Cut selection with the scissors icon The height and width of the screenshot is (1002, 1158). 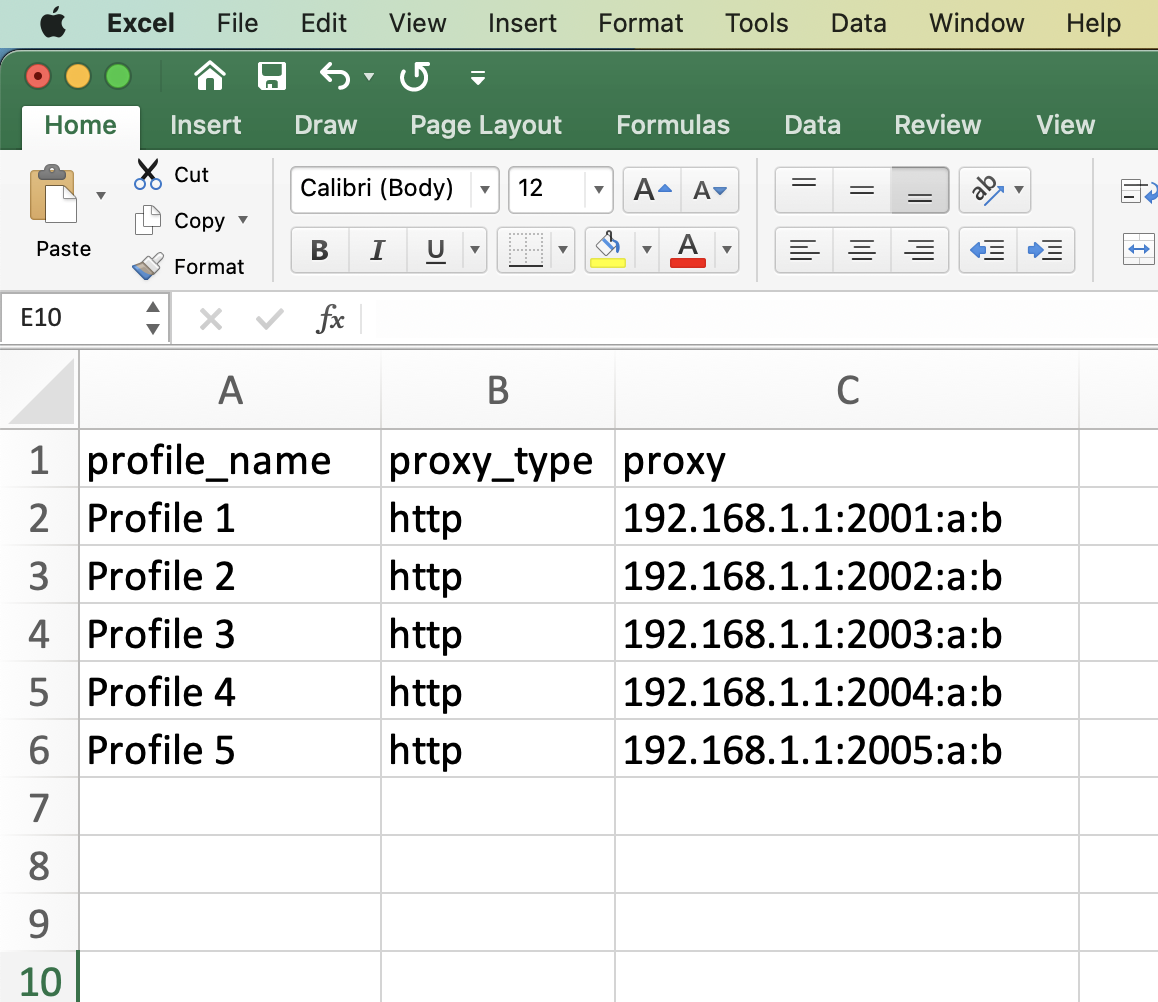tap(148, 174)
